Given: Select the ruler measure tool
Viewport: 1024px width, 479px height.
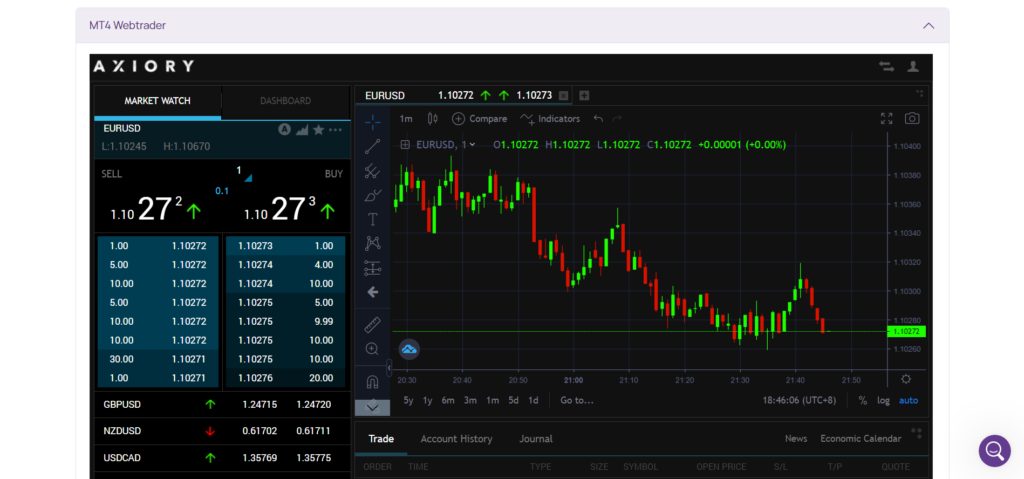Looking at the screenshot, I should pyautogui.click(x=373, y=324).
